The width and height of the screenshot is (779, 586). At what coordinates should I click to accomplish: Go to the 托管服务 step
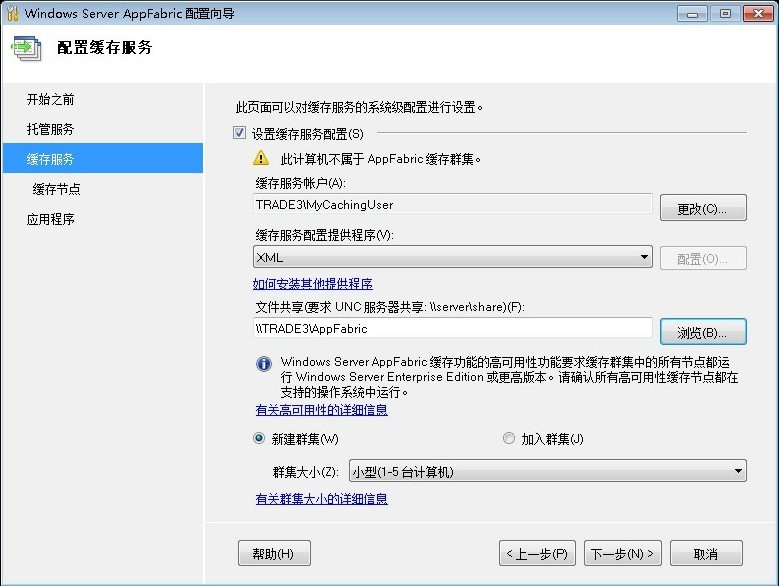tap(50, 129)
